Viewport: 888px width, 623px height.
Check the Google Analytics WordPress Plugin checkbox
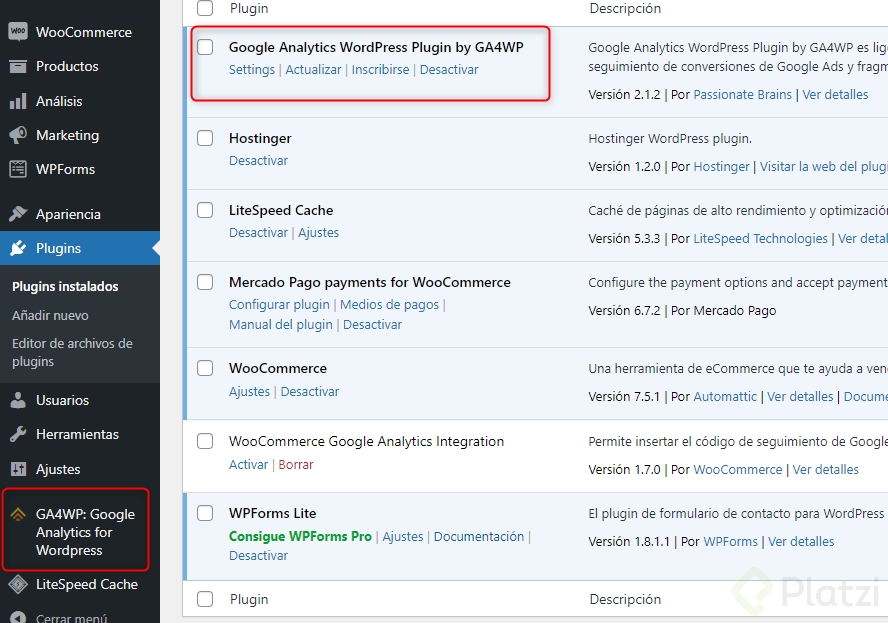[205, 47]
